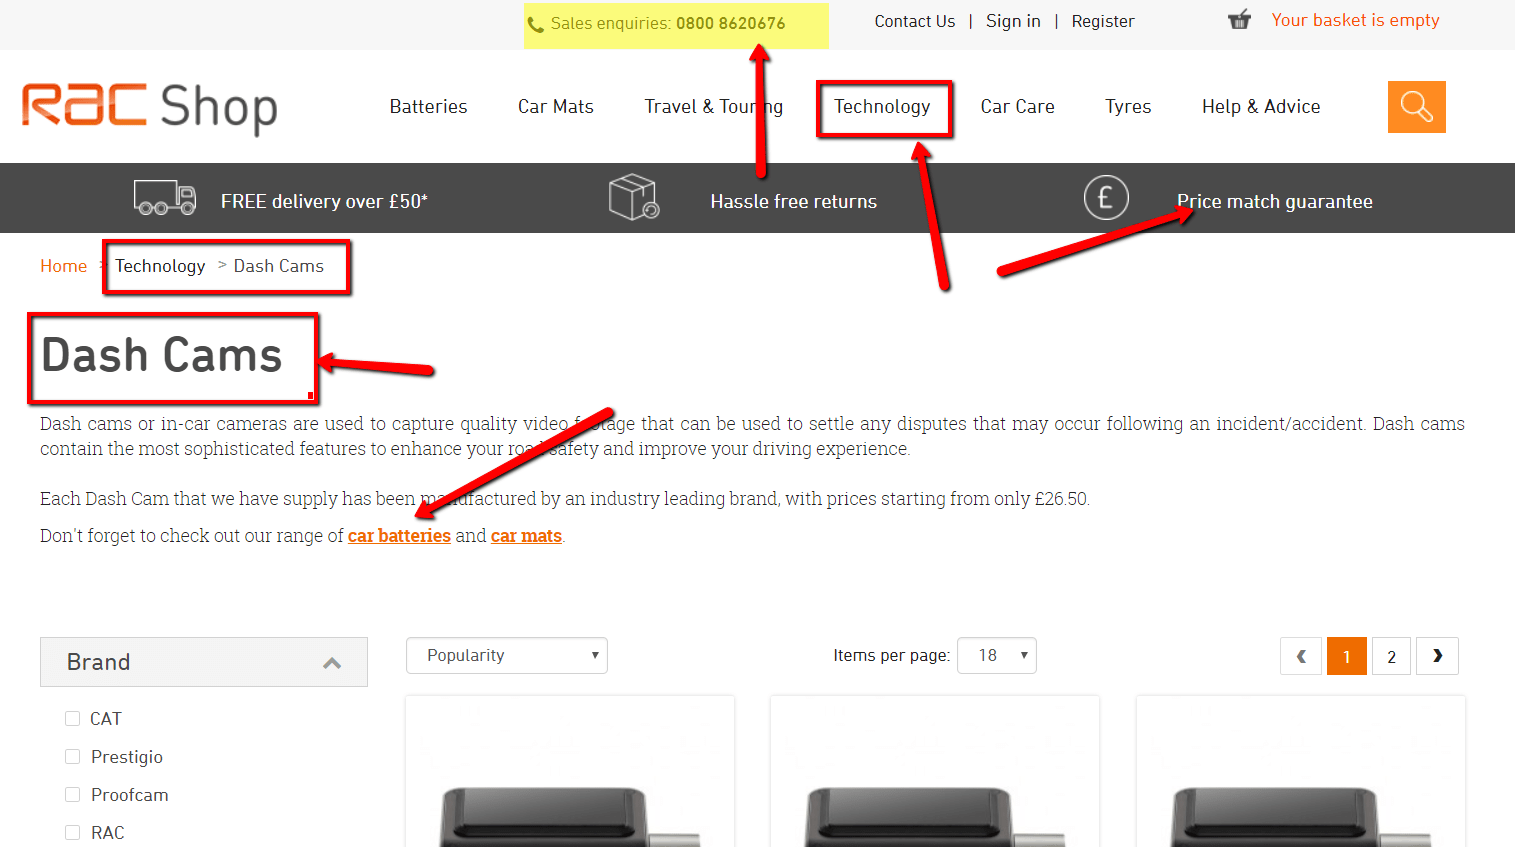Click the Register link

(x=1103, y=21)
